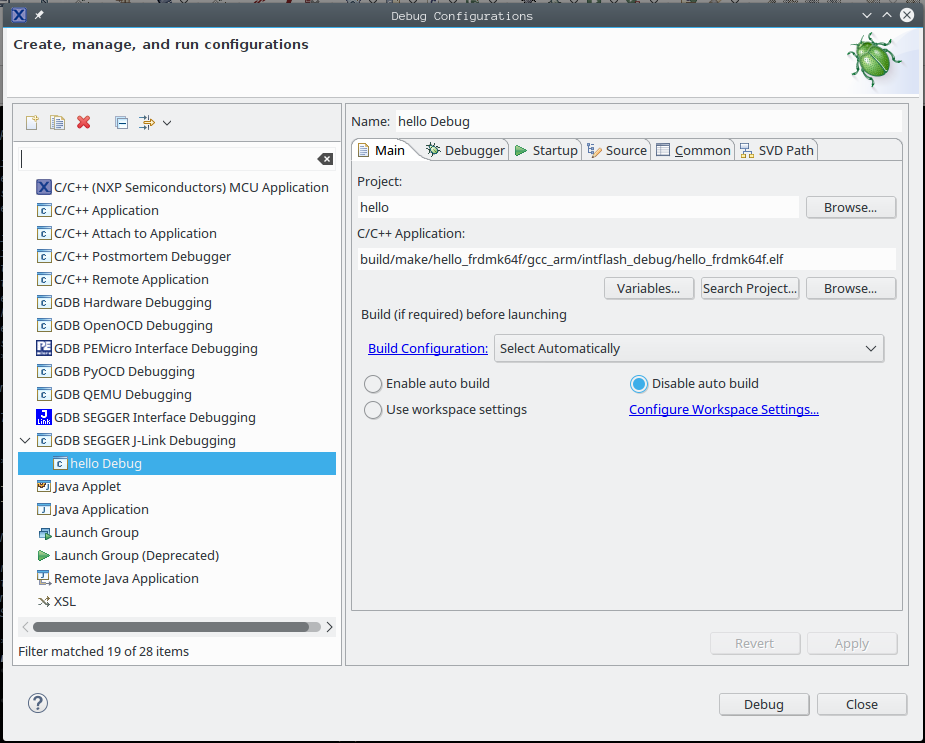Open filter options dropdown arrow
Image resolution: width=925 pixels, height=743 pixels.
click(167, 122)
